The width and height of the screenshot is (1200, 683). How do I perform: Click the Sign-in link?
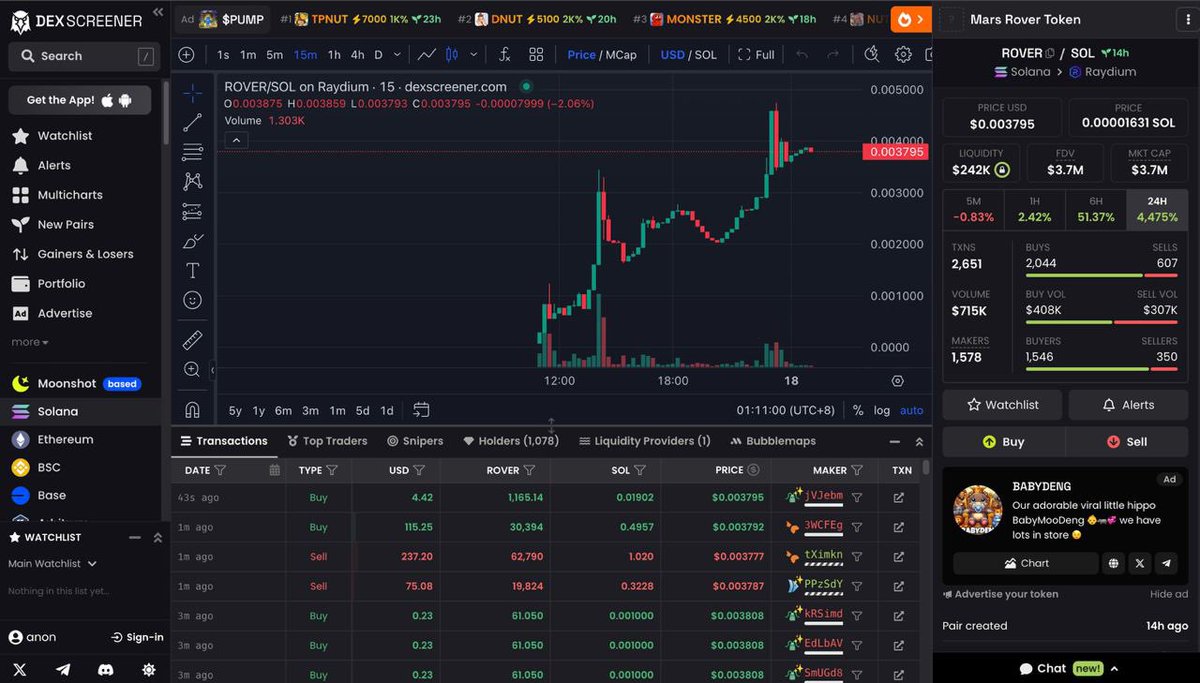click(137, 637)
